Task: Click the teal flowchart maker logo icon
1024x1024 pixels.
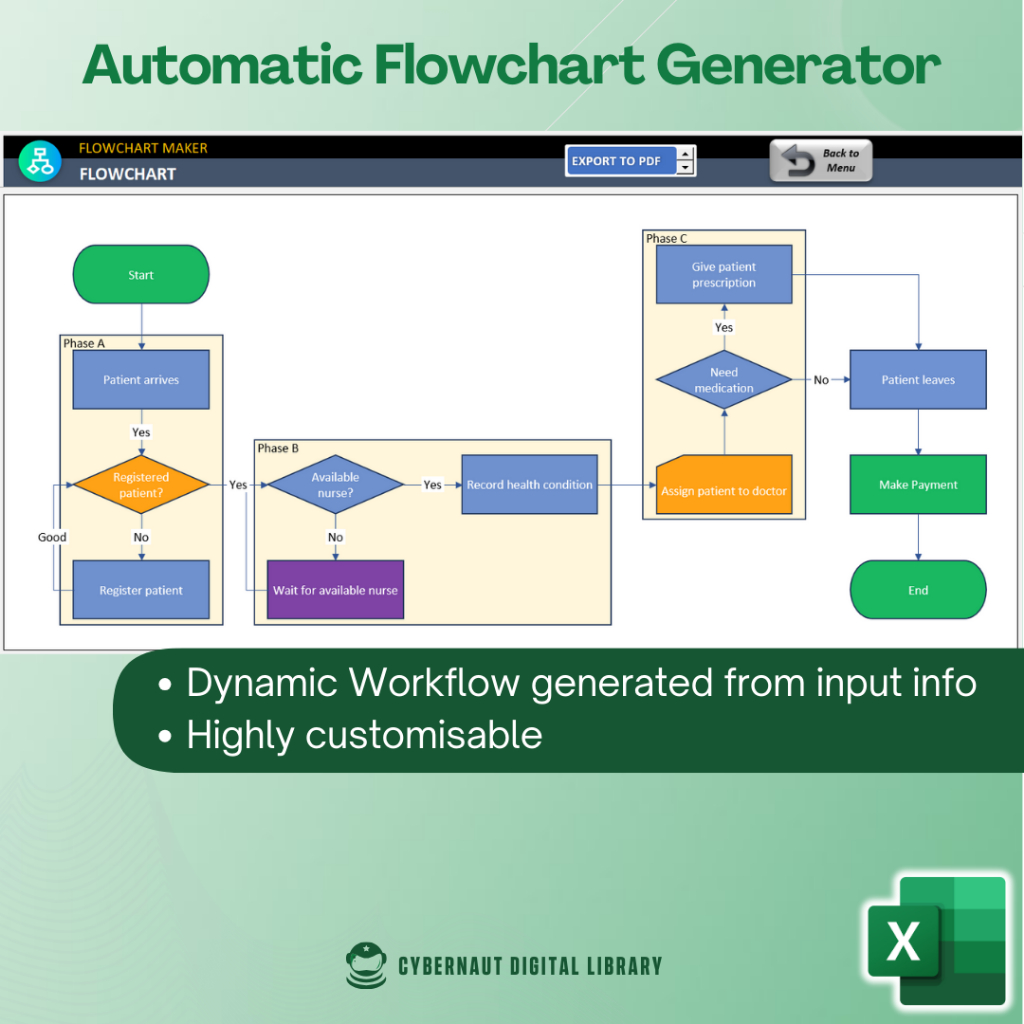Action: click(40, 161)
